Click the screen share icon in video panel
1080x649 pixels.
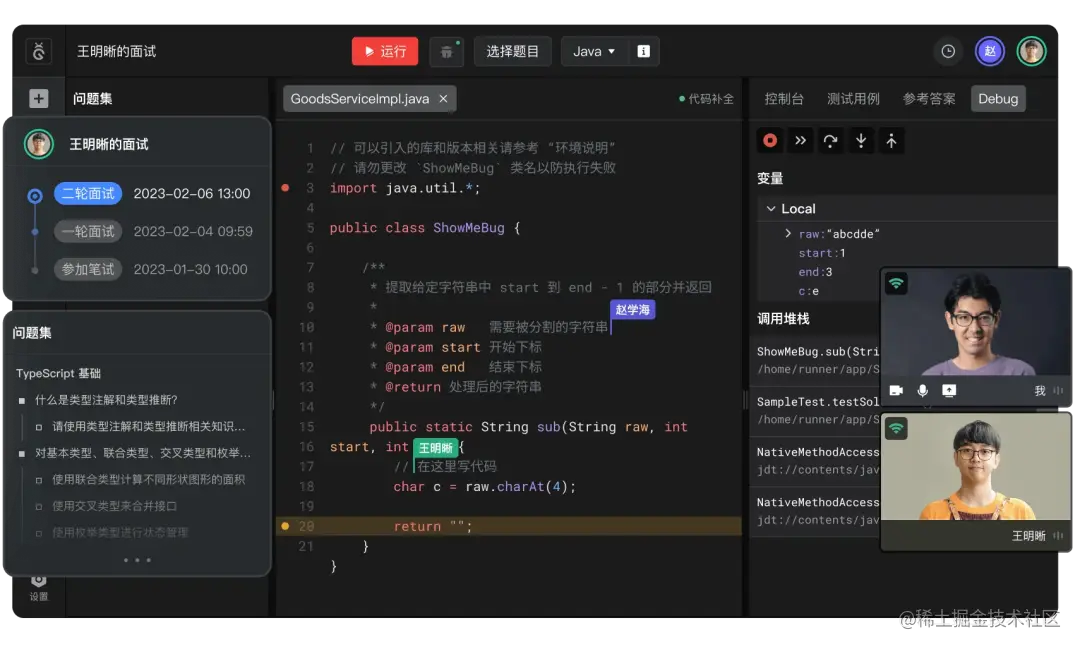(x=951, y=392)
